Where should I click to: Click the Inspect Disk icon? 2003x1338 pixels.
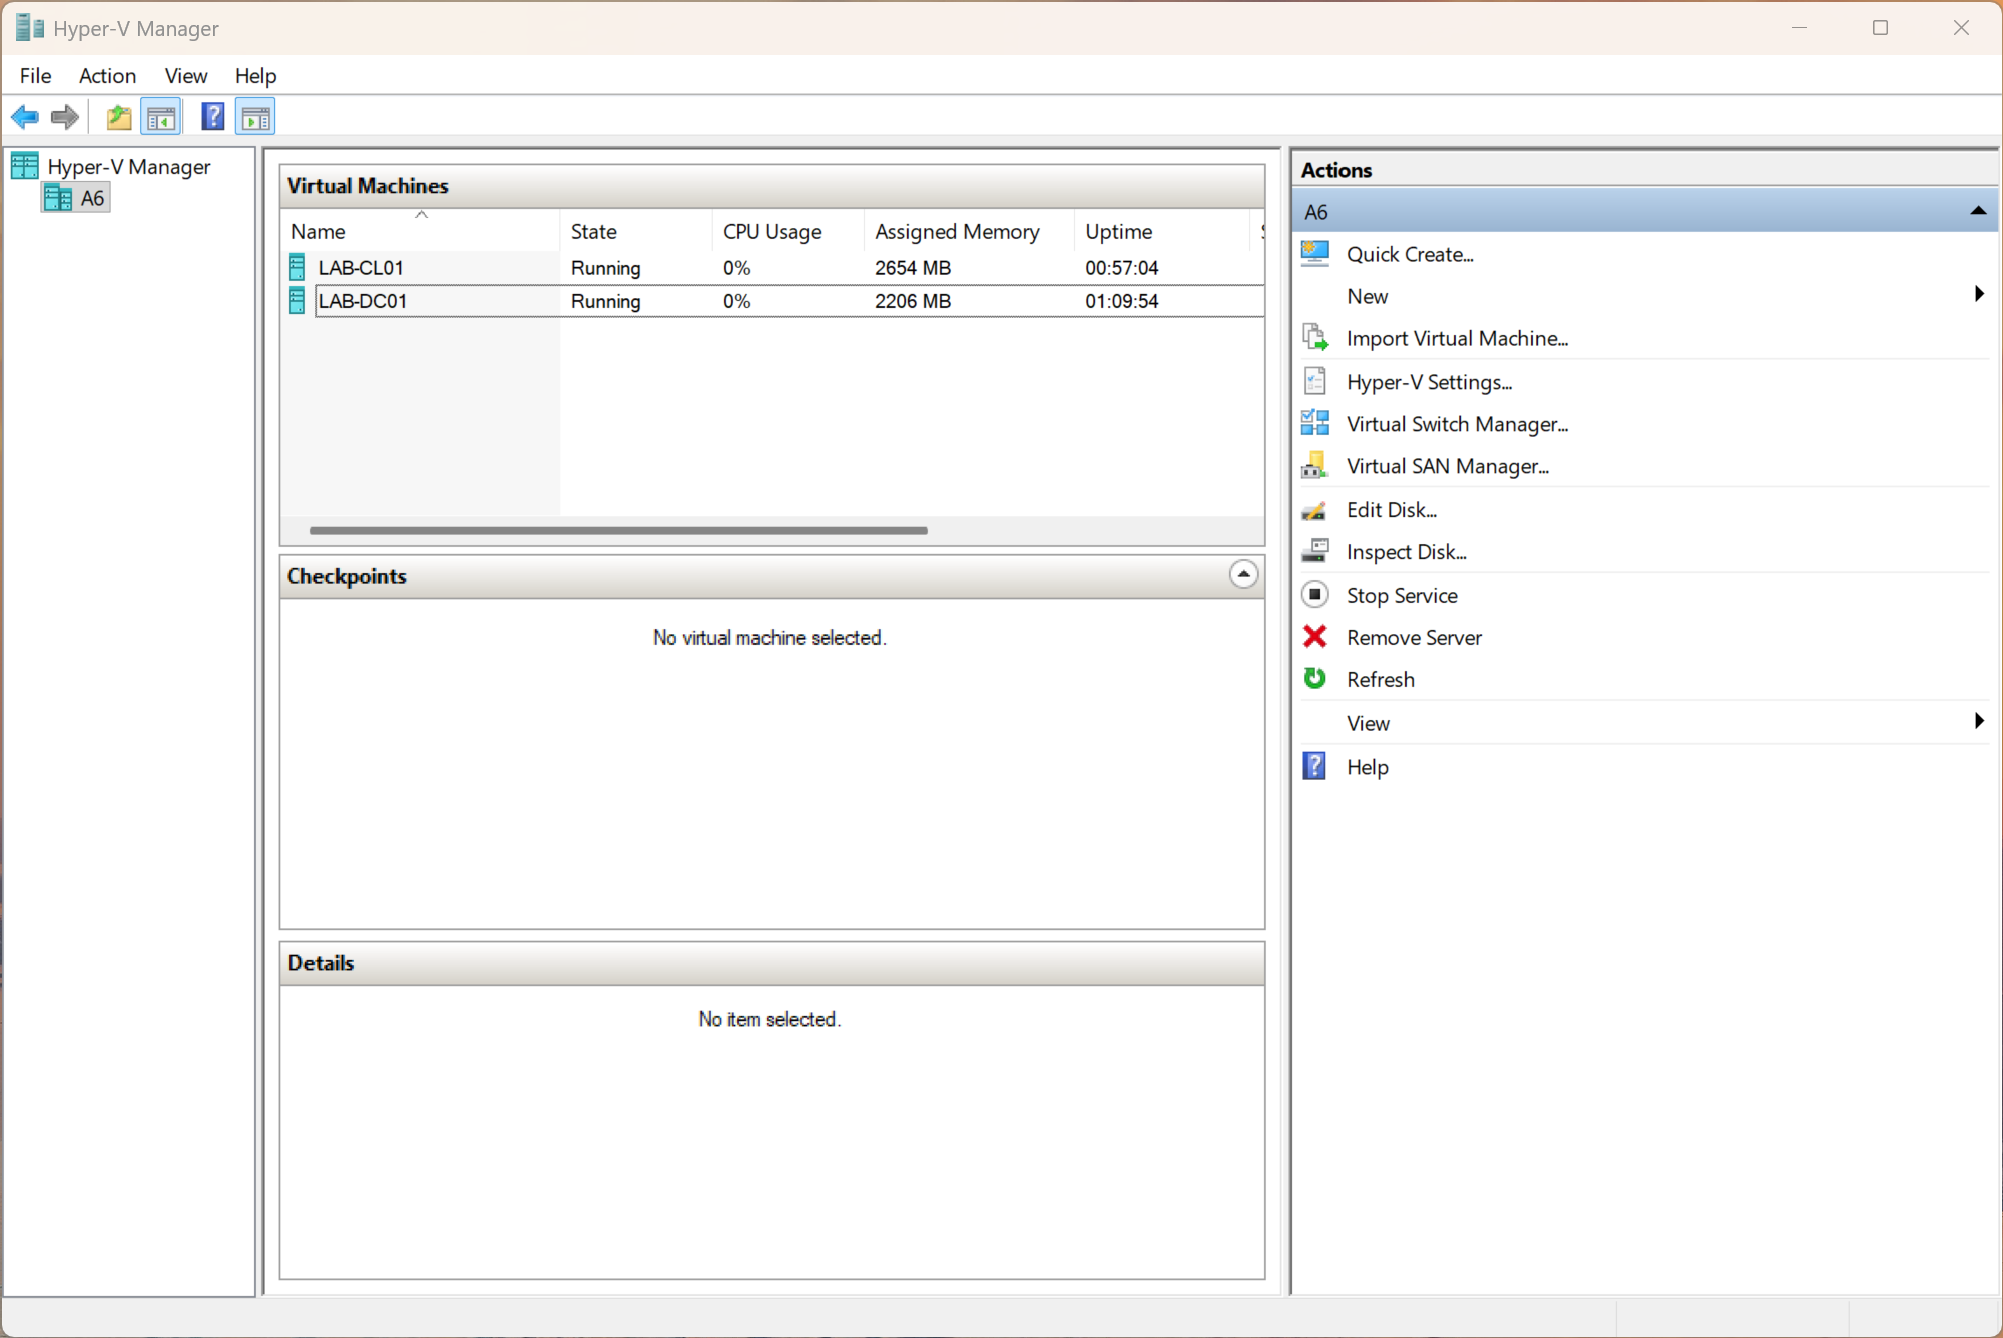point(1315,552)
